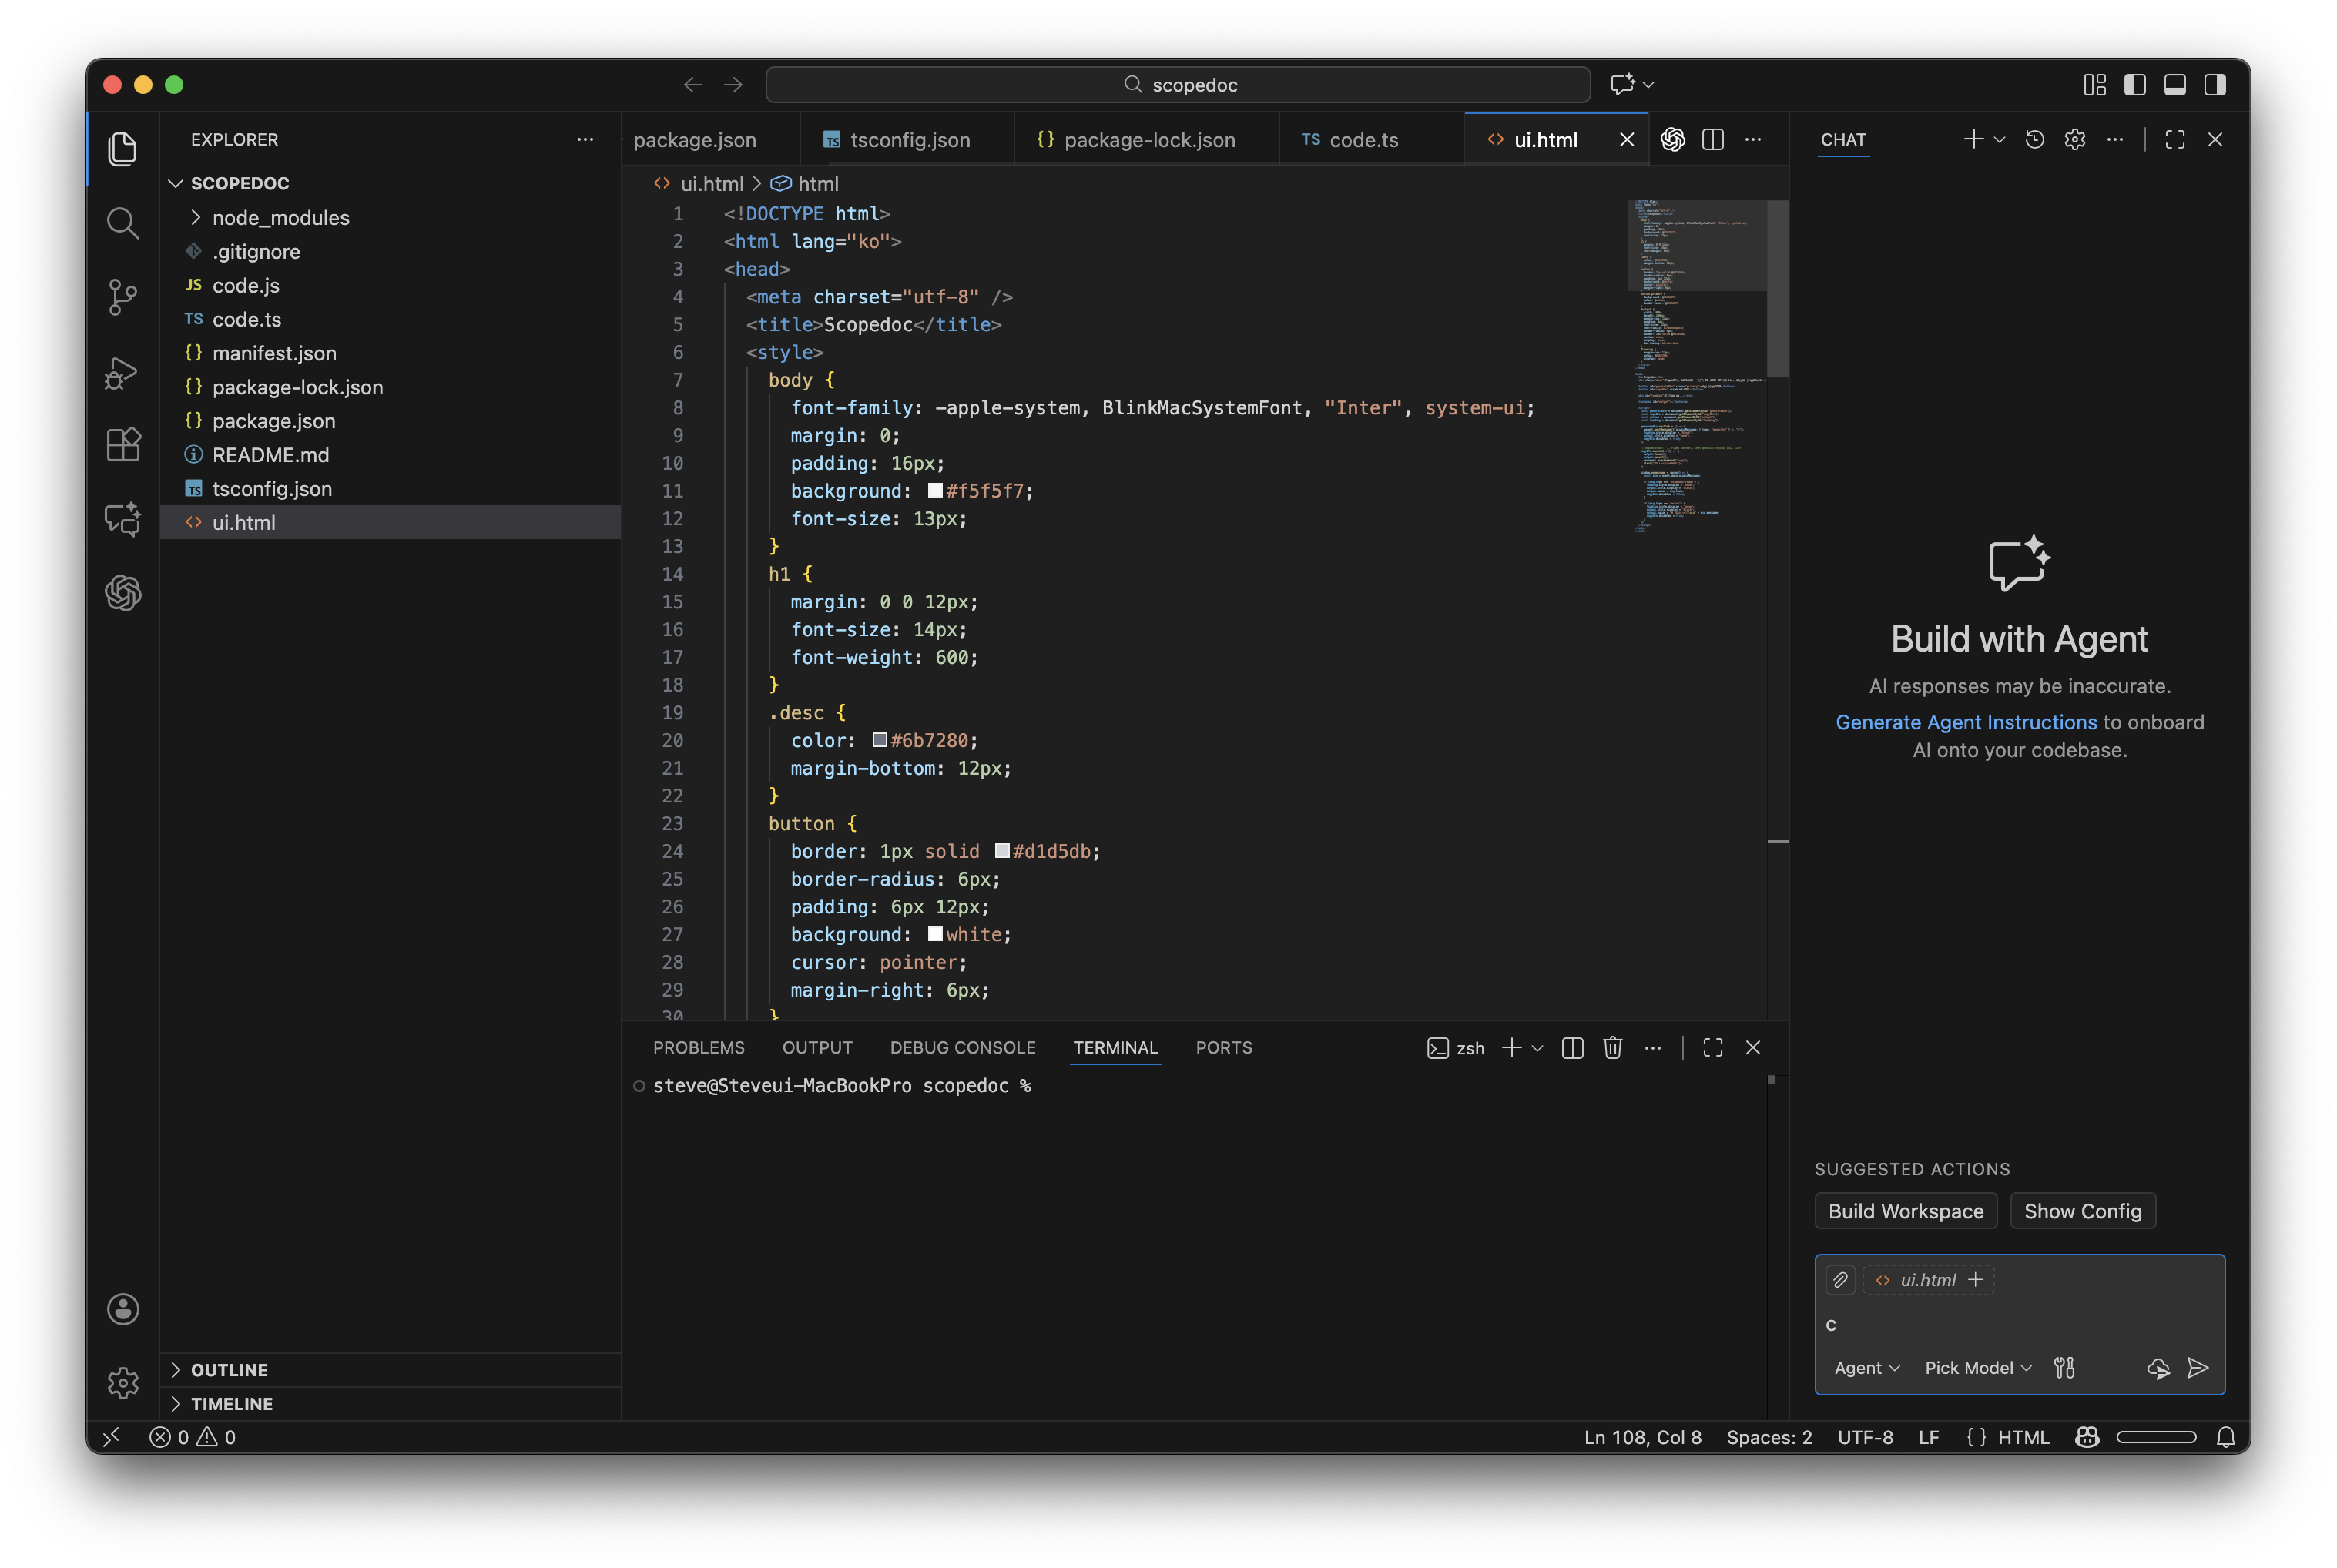Open the Source Control view
This screenshot has height=1568, width=2337.
click(122, 297)
